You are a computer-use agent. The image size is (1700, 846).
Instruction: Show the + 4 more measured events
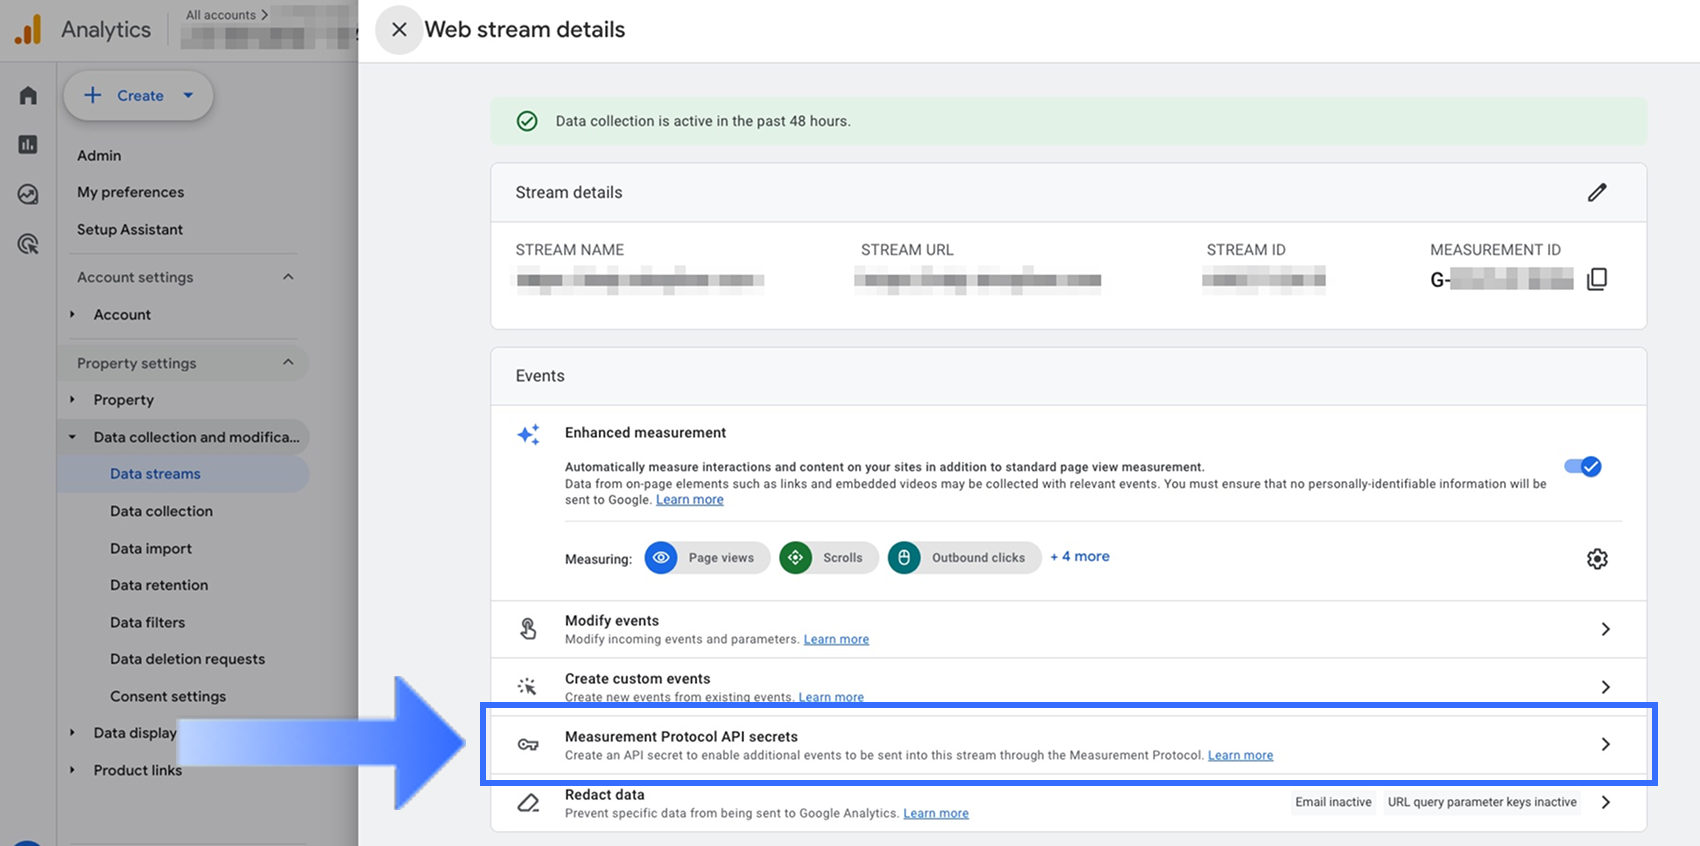pos(1080,557)
